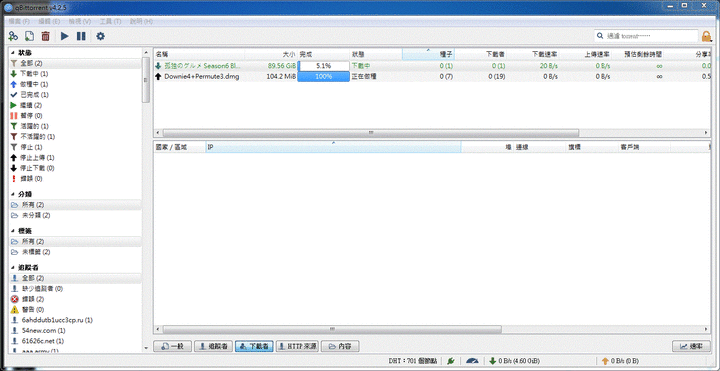The image size is (720, 371).
Task: Collapse the 分類 sidebar section
Action: 13,194
